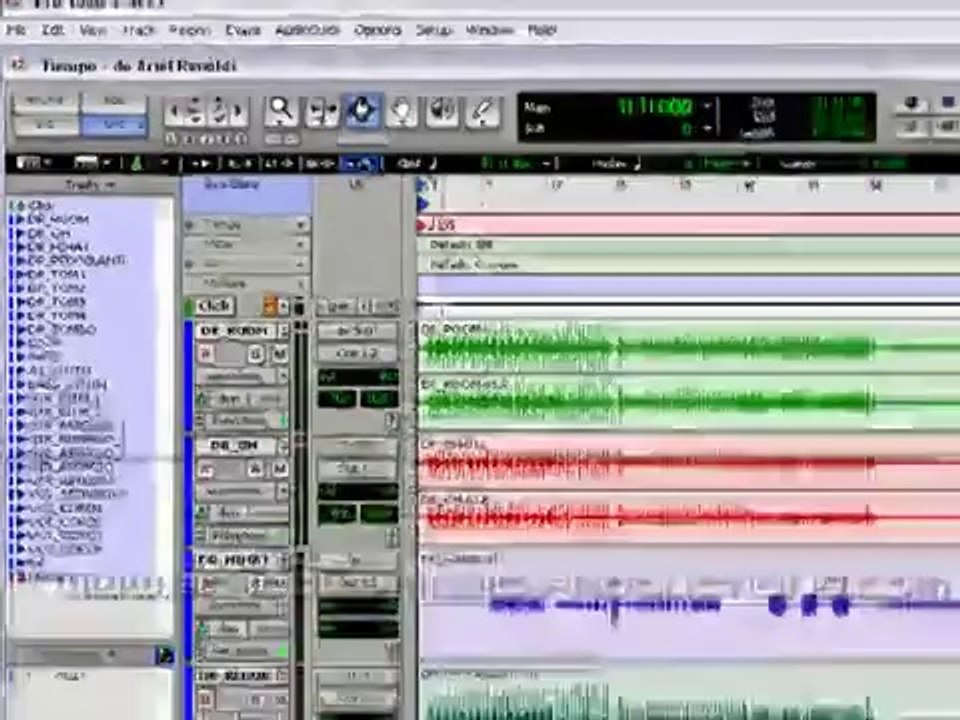Record-arm the DR_ROOM track

[206, 353]
